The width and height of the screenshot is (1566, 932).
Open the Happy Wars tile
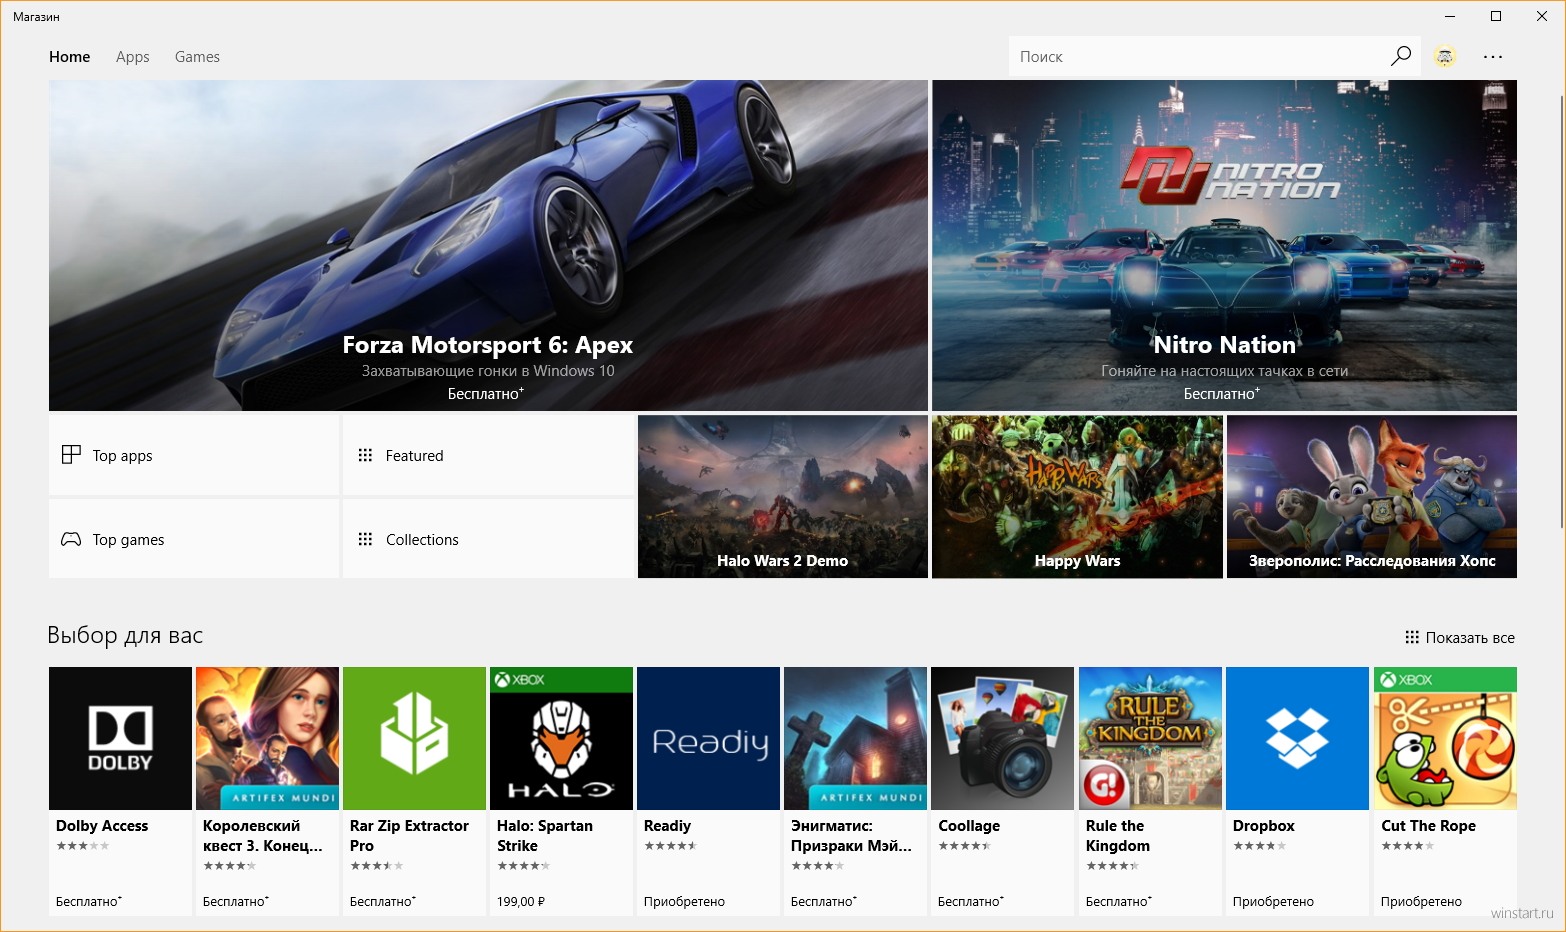[1077, 496]
